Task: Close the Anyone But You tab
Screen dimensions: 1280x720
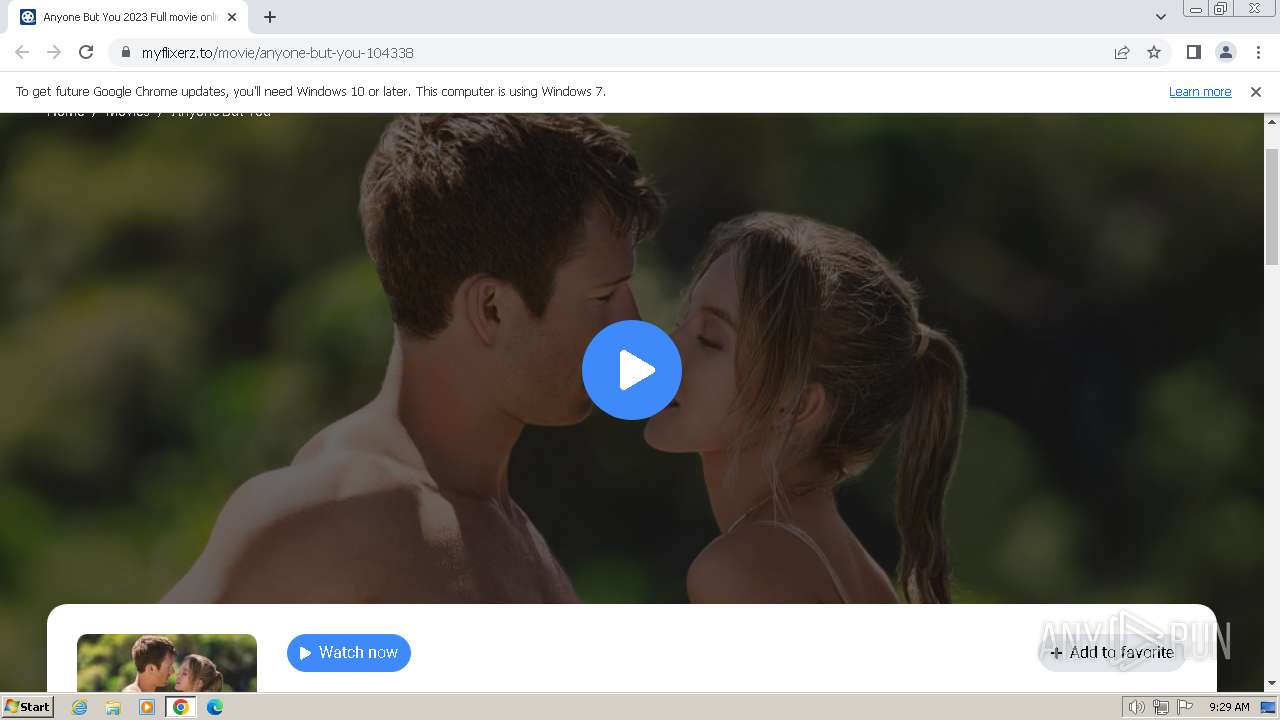Action: pyautogui.click(x=232, y=17)
